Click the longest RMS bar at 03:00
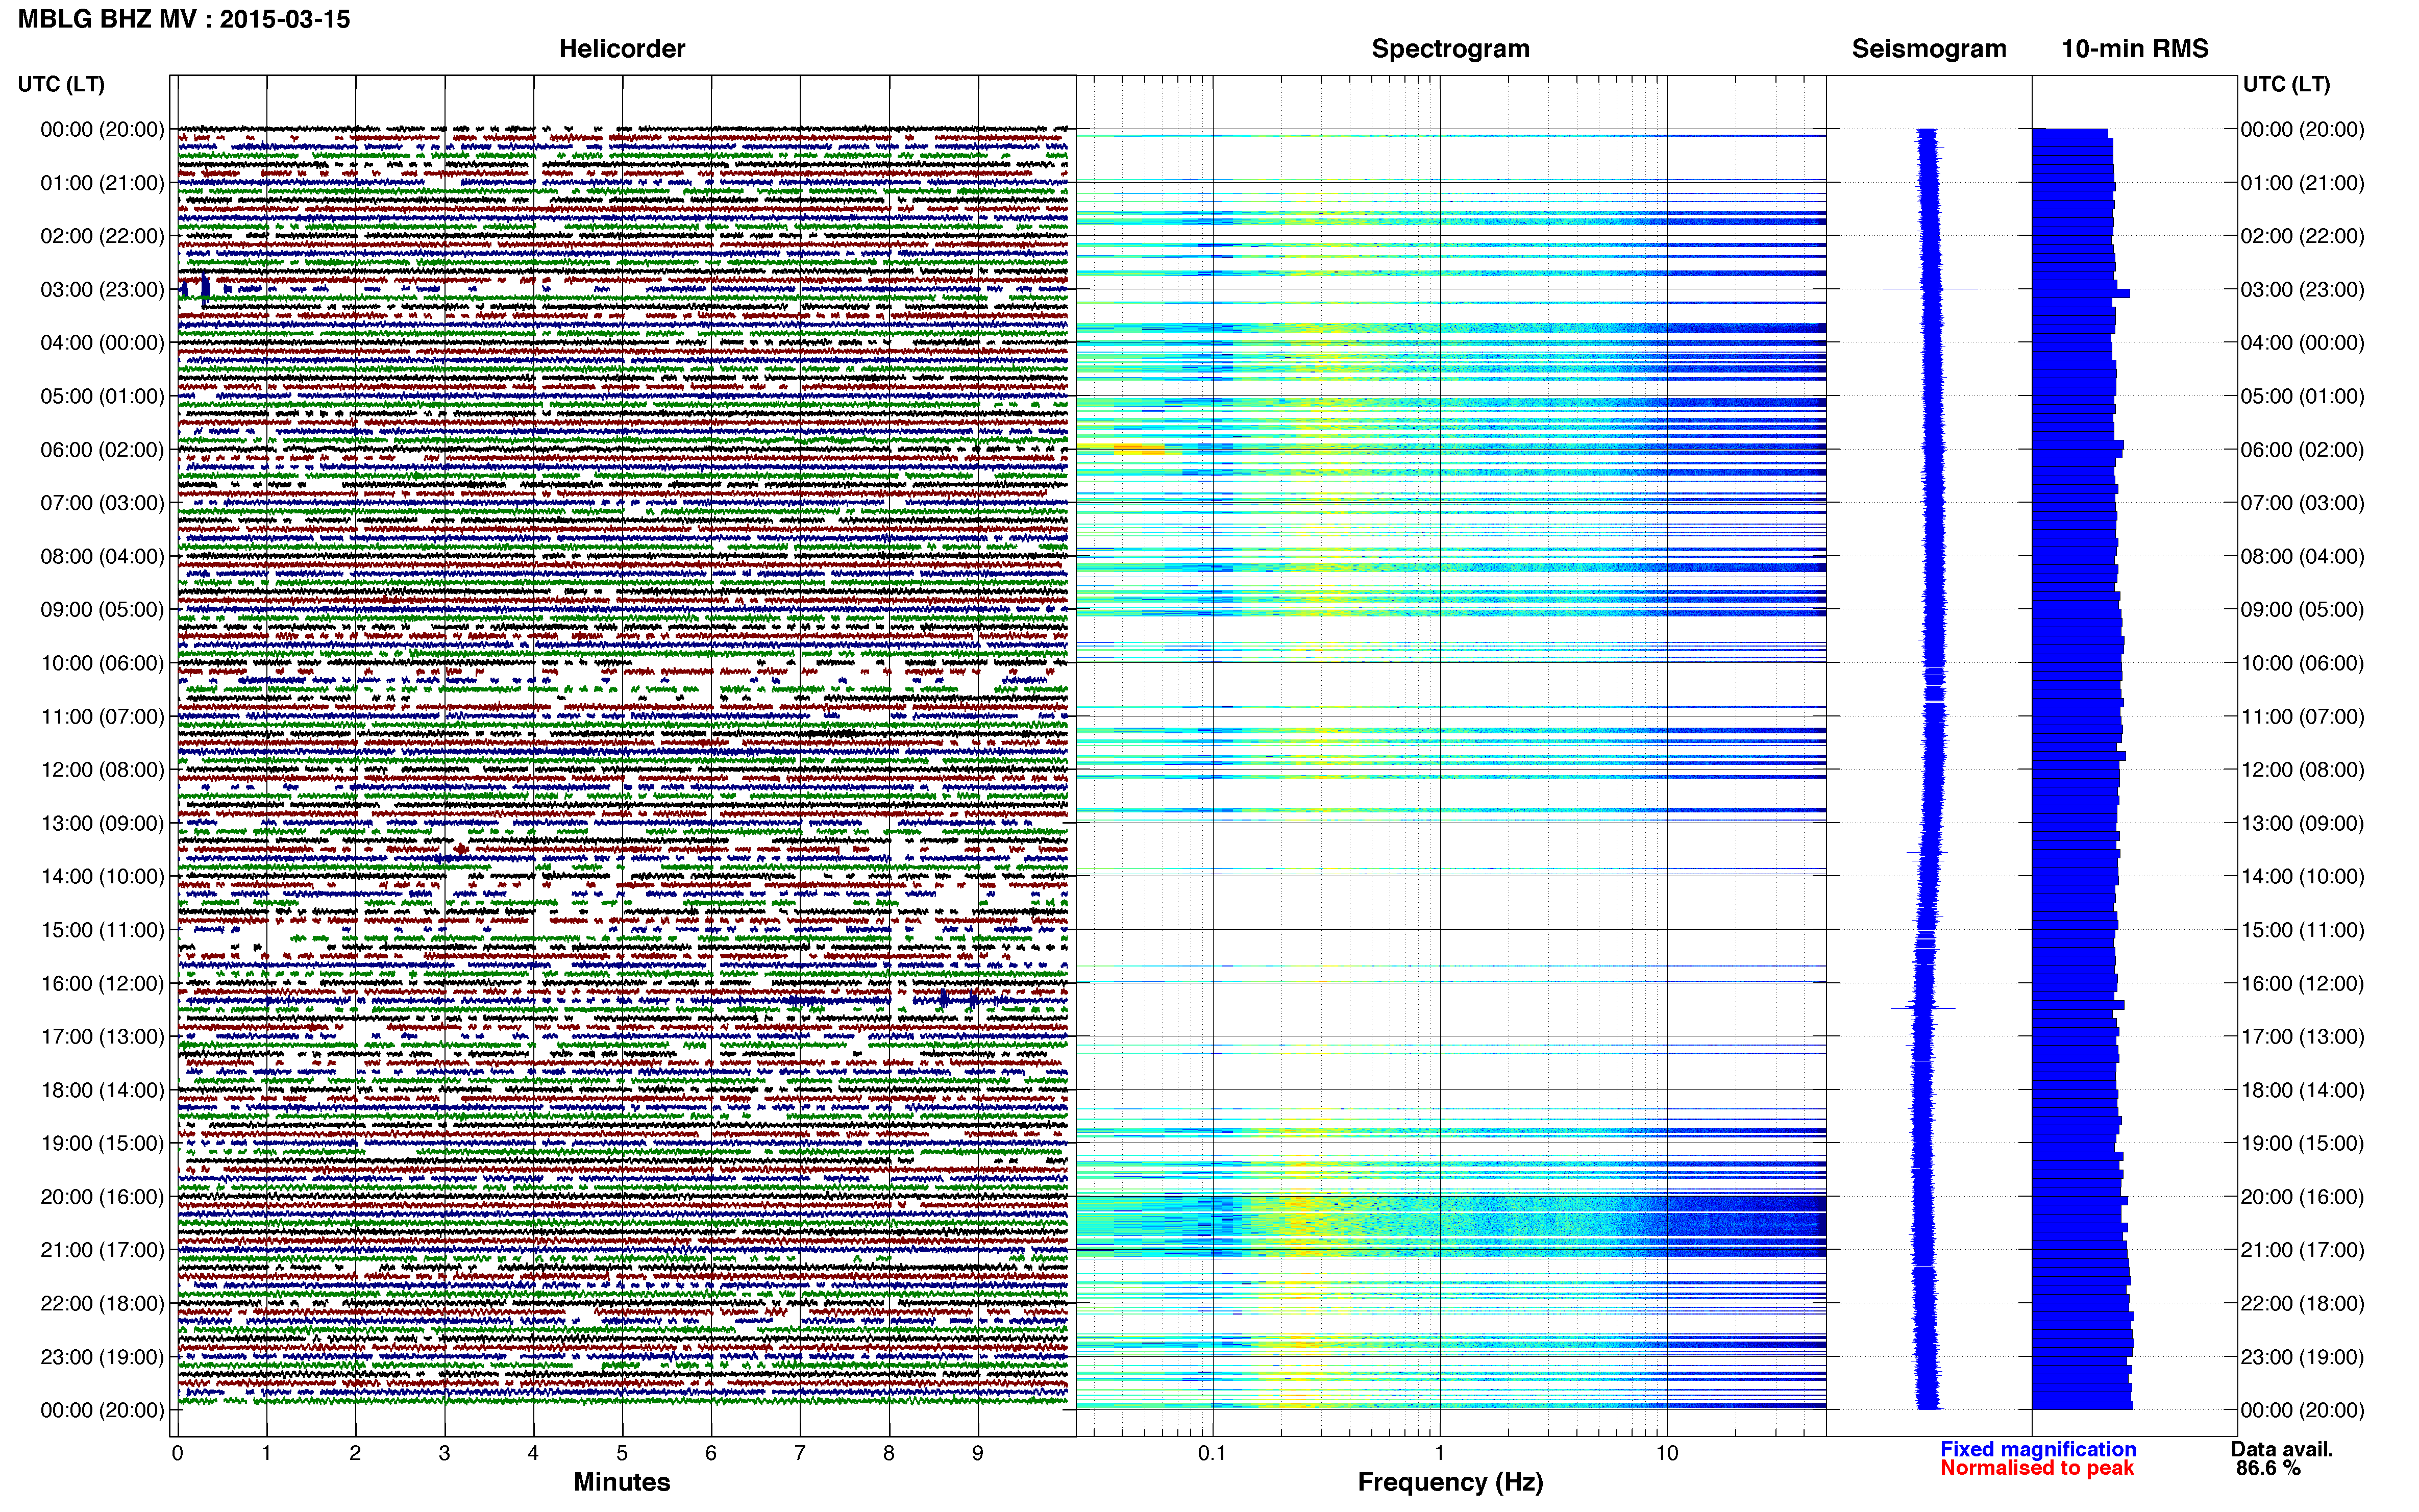Viewport: 2419px width, 1512px height. (2081, 294)
